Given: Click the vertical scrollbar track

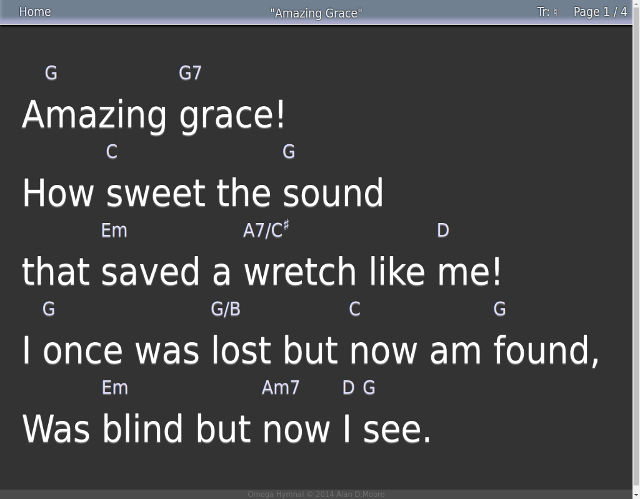Looking at the screenshot, I should (x=636, y=249).
